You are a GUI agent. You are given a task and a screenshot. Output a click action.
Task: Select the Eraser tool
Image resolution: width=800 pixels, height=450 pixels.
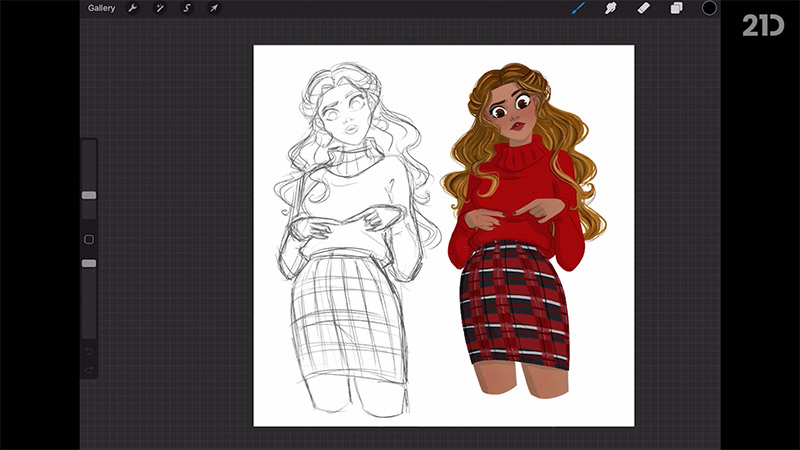[643, 8]
